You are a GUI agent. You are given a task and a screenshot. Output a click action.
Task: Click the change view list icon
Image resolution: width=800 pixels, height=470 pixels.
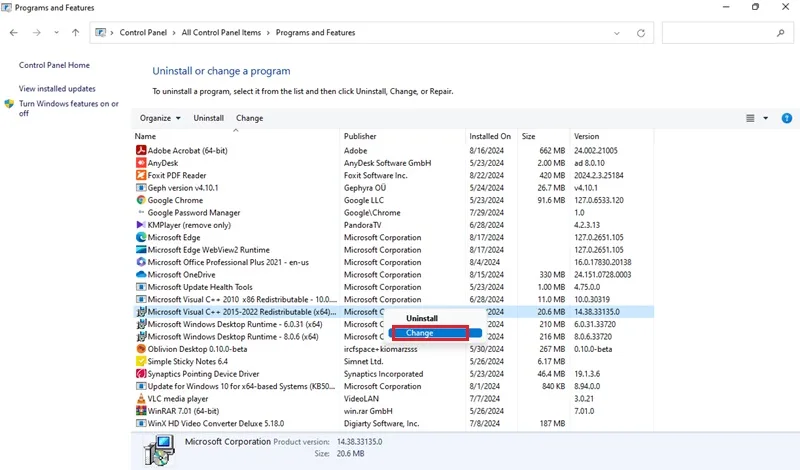pyautogui.click(x=750, y=118)
